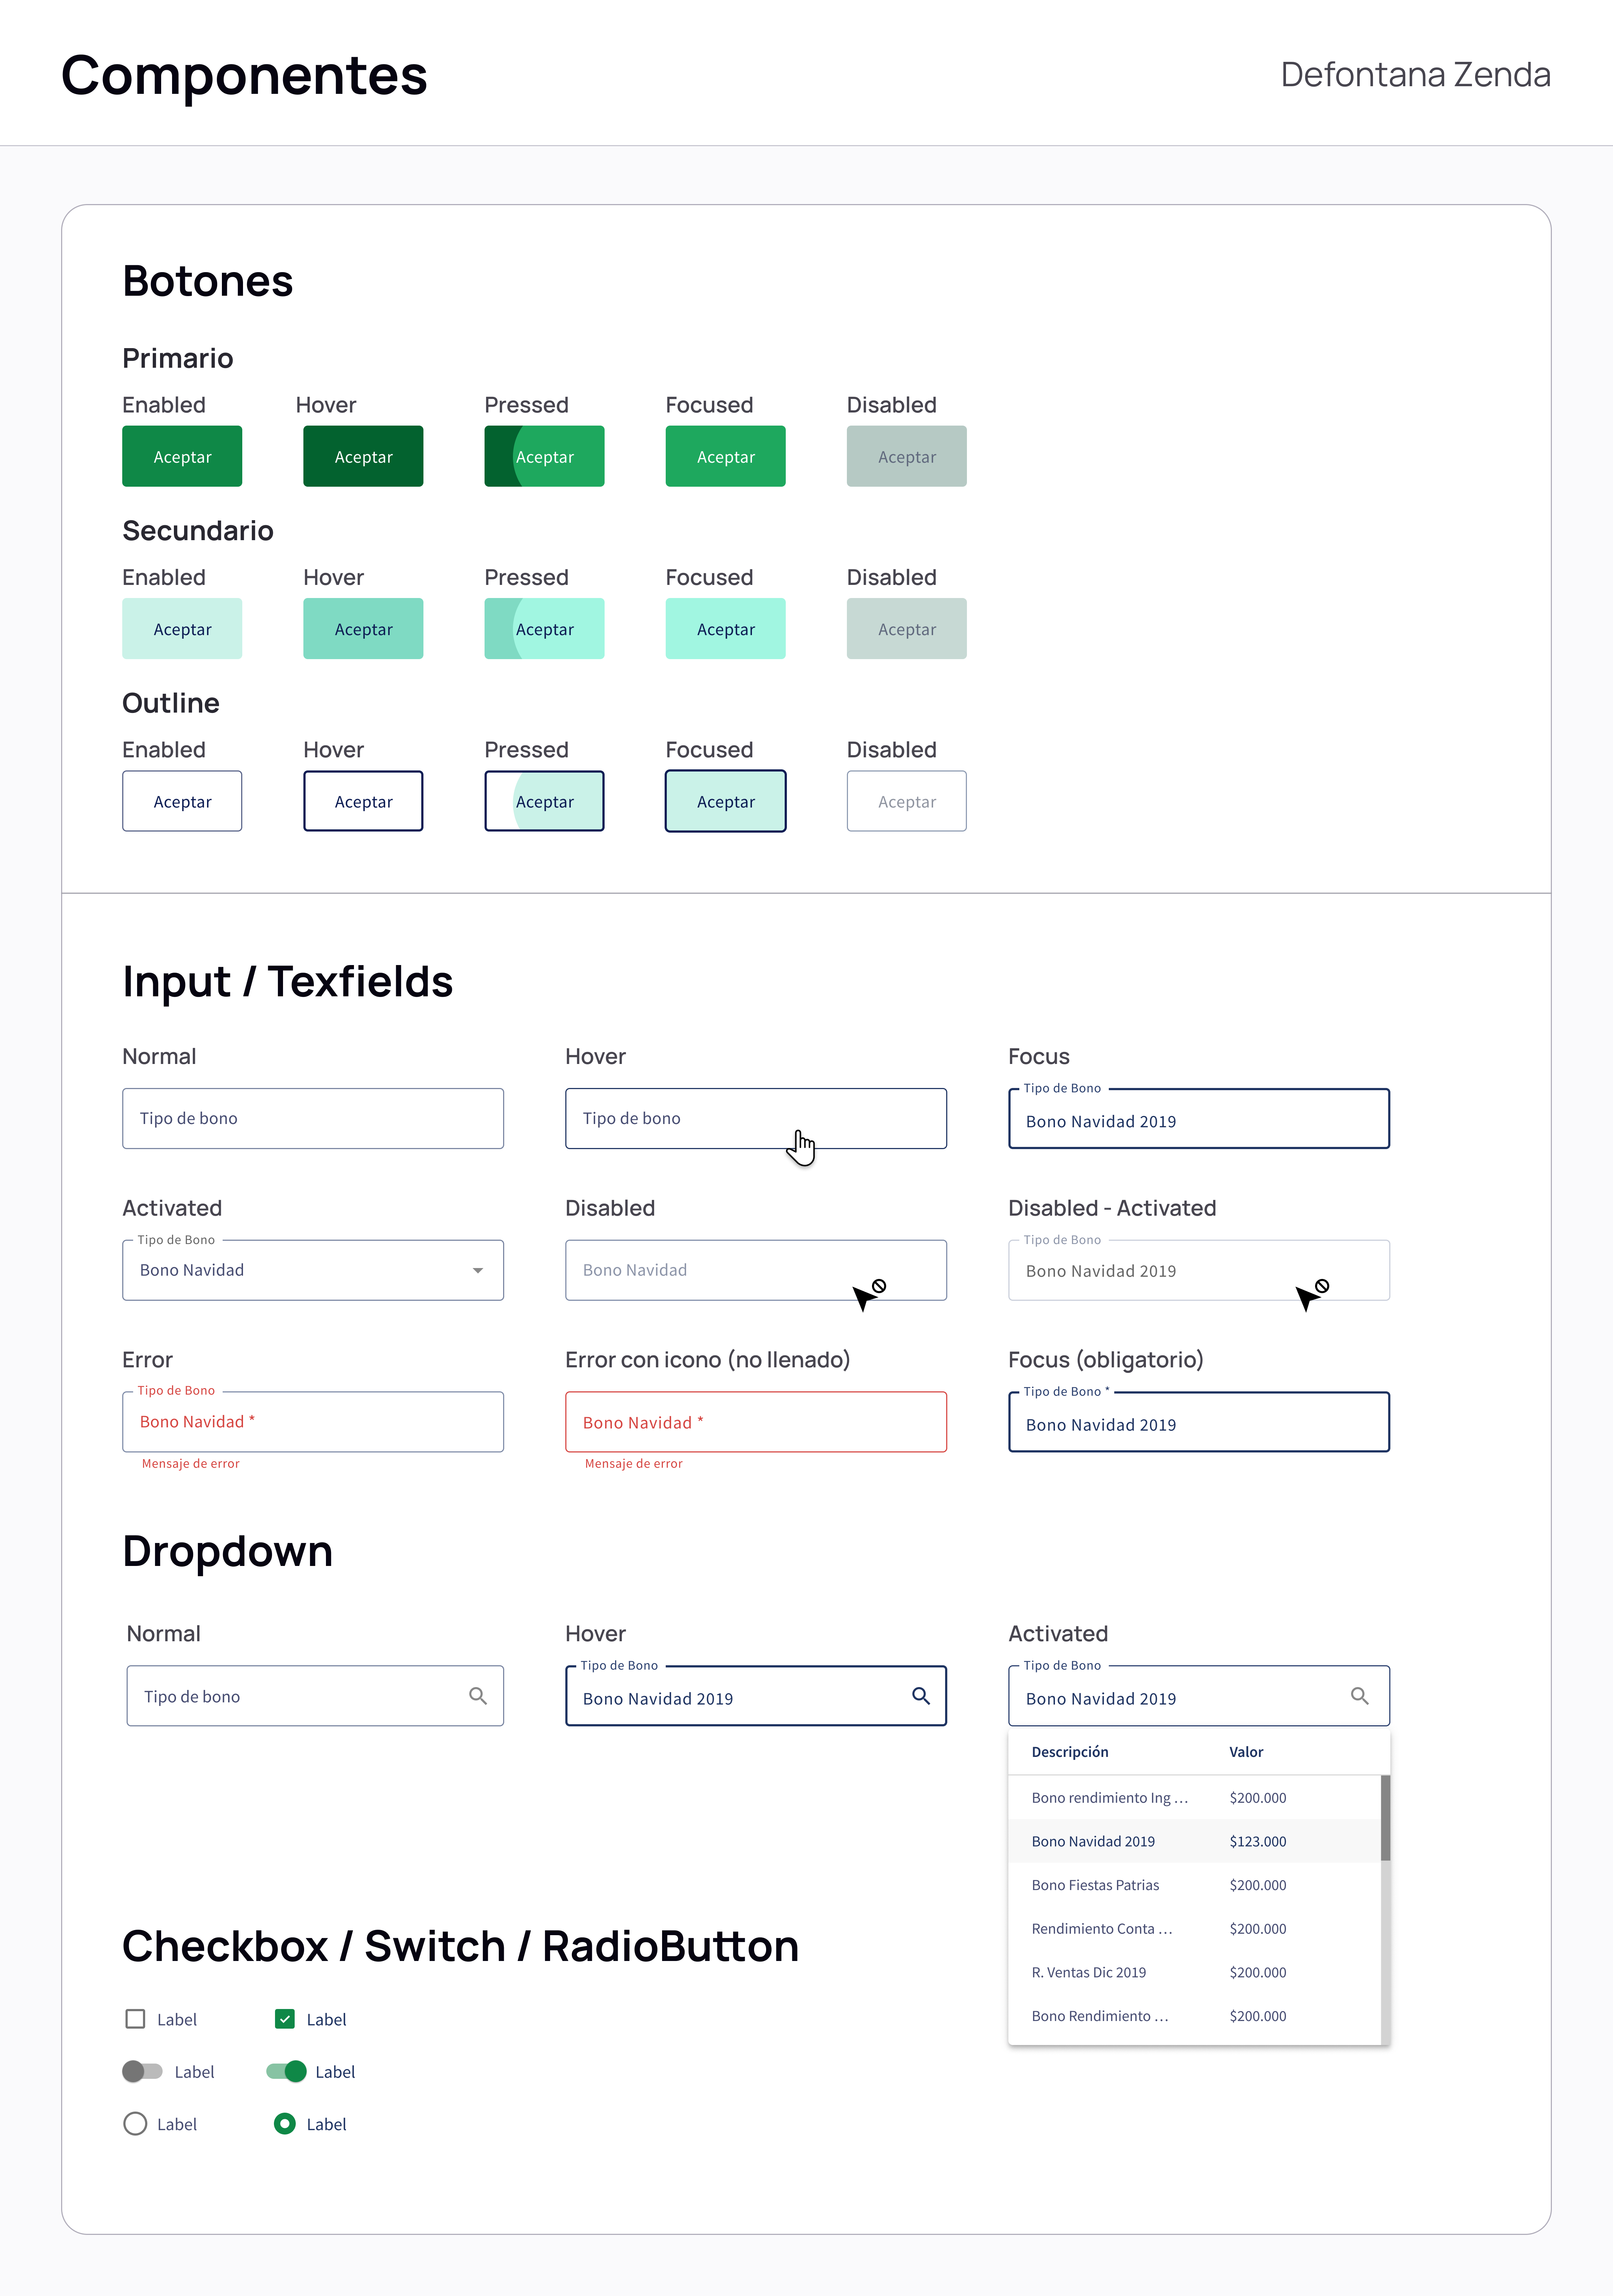Tick the unchecked Label checkbox

coord(135,2019)
